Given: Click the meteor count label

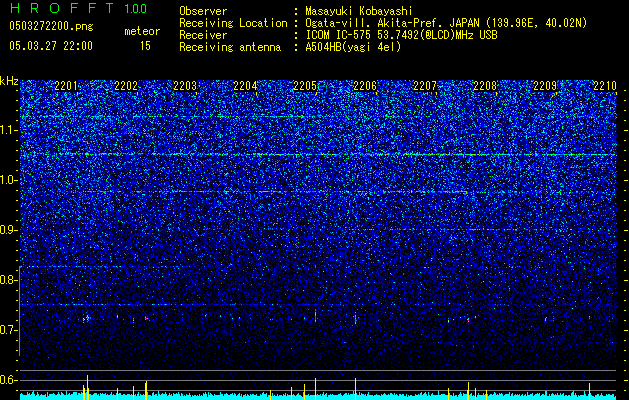Looking at the screenshot, I should pos(142,31).
